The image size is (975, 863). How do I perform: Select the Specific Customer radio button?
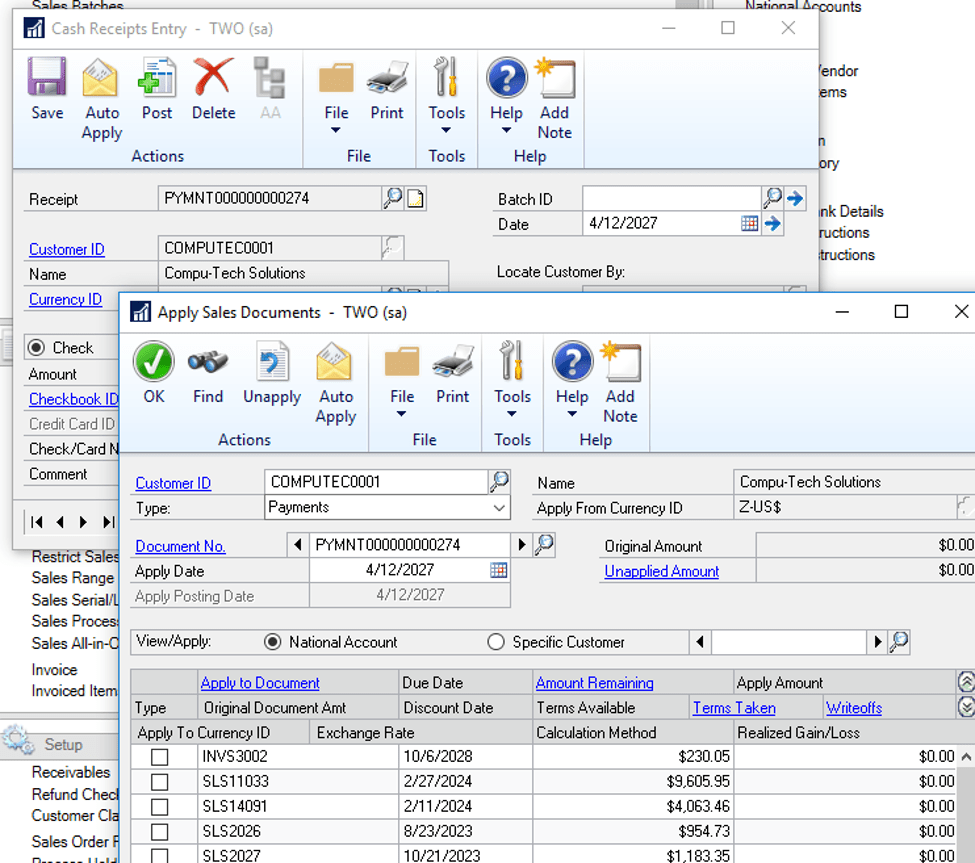[496, 642]
